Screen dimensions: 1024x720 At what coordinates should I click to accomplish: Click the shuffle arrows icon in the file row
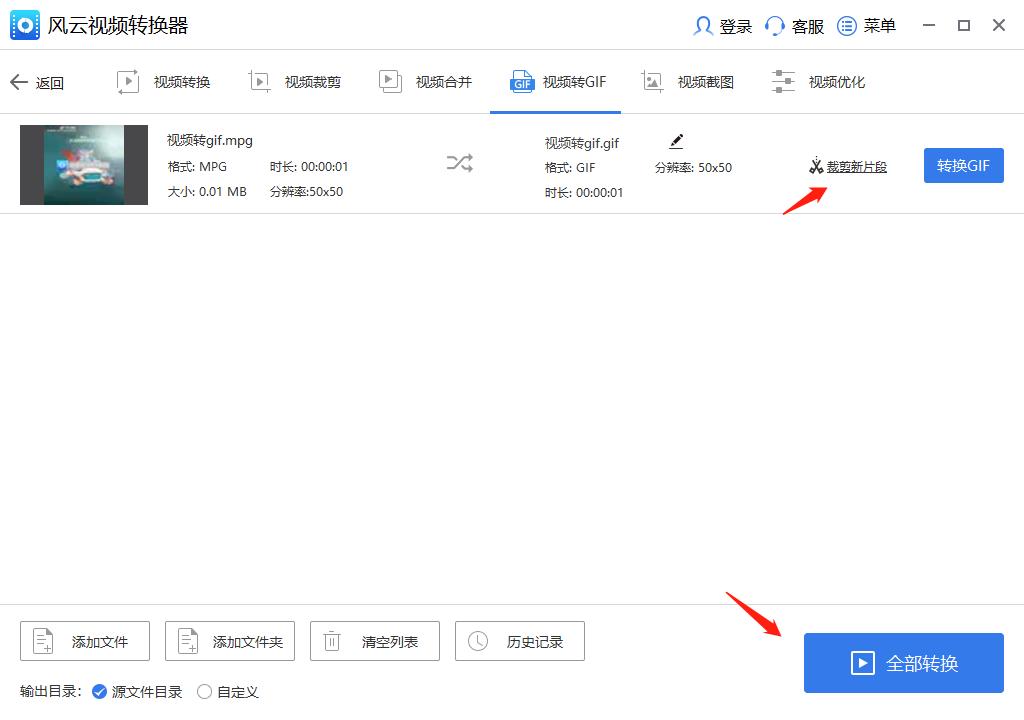click(x=459, y=163)
